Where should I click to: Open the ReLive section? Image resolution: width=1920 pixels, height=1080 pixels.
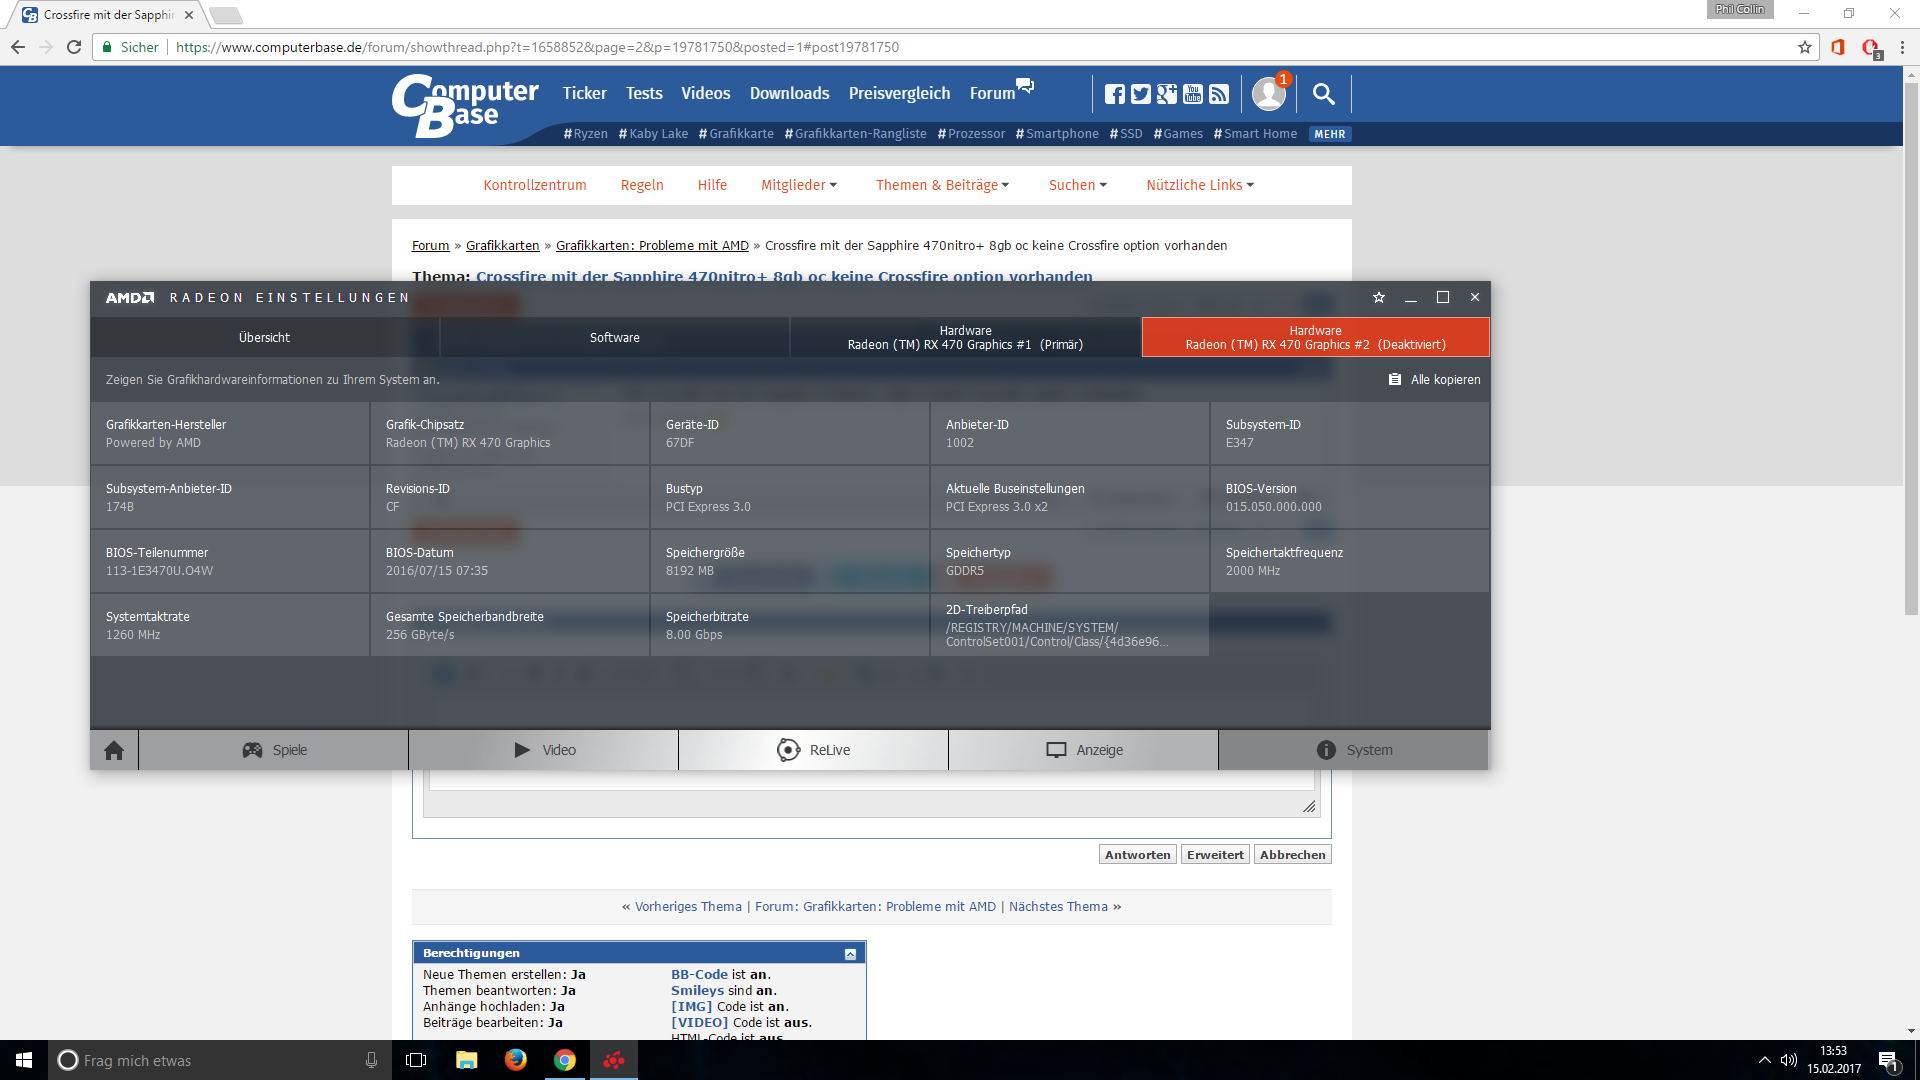pyautogui.click(x=813, y=750)
